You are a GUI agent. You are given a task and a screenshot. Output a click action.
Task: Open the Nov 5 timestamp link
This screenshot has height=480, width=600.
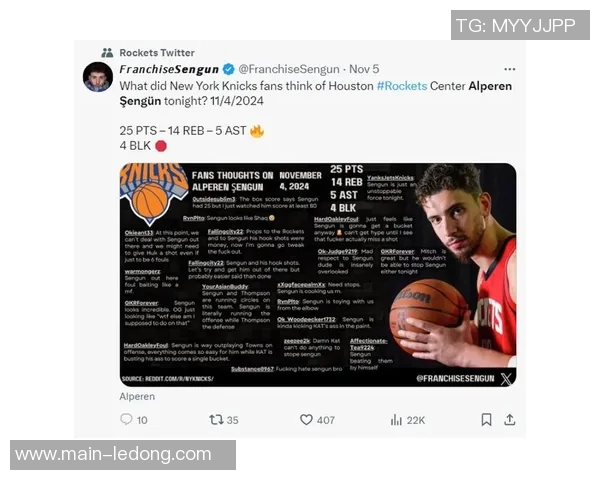click(x=364, y=69)
